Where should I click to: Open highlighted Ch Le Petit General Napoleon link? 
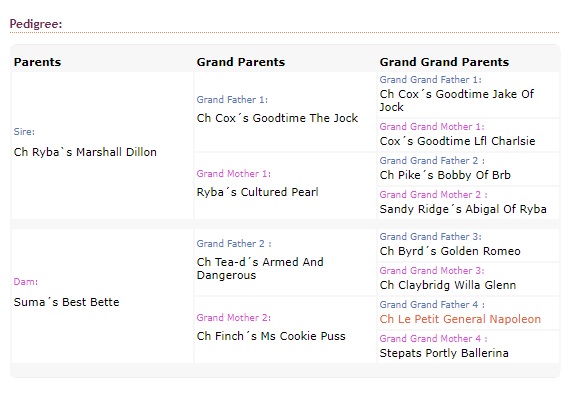point(460,319)
